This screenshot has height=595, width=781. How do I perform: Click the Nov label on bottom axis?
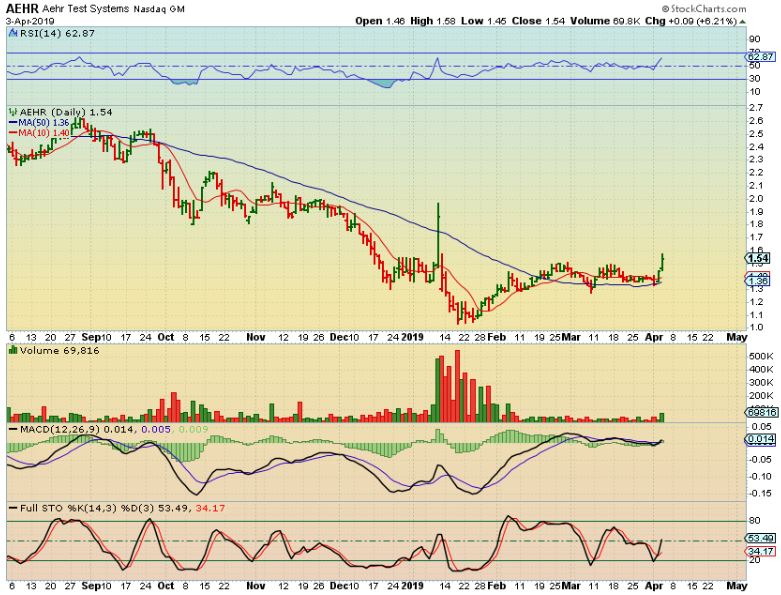[256, 586]
